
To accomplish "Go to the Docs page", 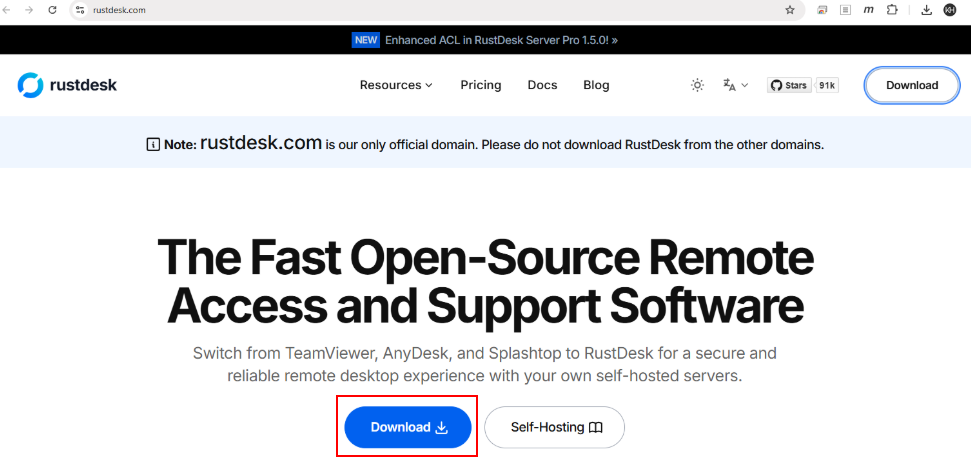I will tap(542, 85).
